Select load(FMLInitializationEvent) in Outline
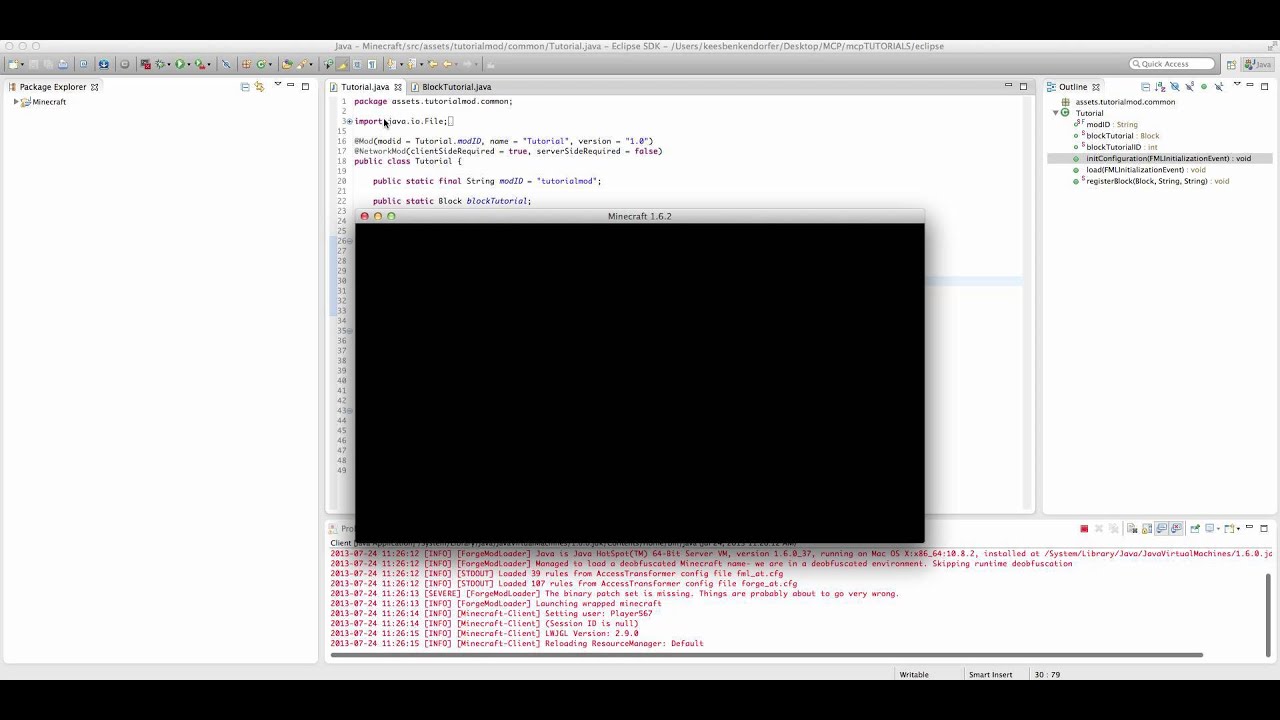This screenshot has height=720, width=1280. point(1146,170)
